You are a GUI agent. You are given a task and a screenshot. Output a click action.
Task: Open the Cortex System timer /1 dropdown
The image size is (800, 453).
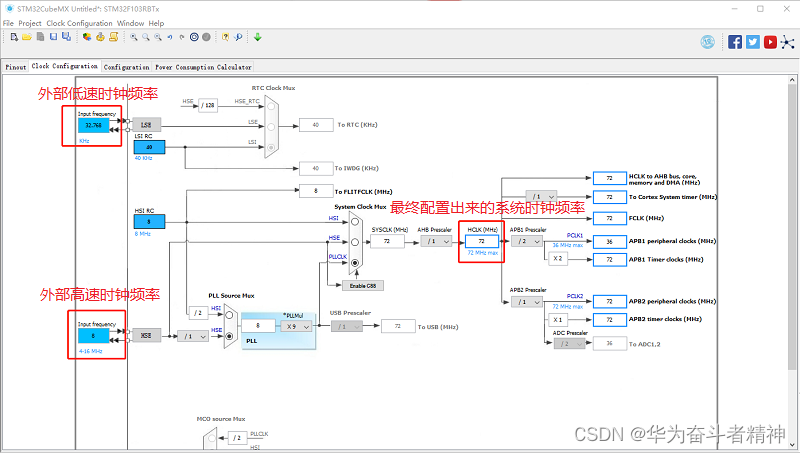541,196
